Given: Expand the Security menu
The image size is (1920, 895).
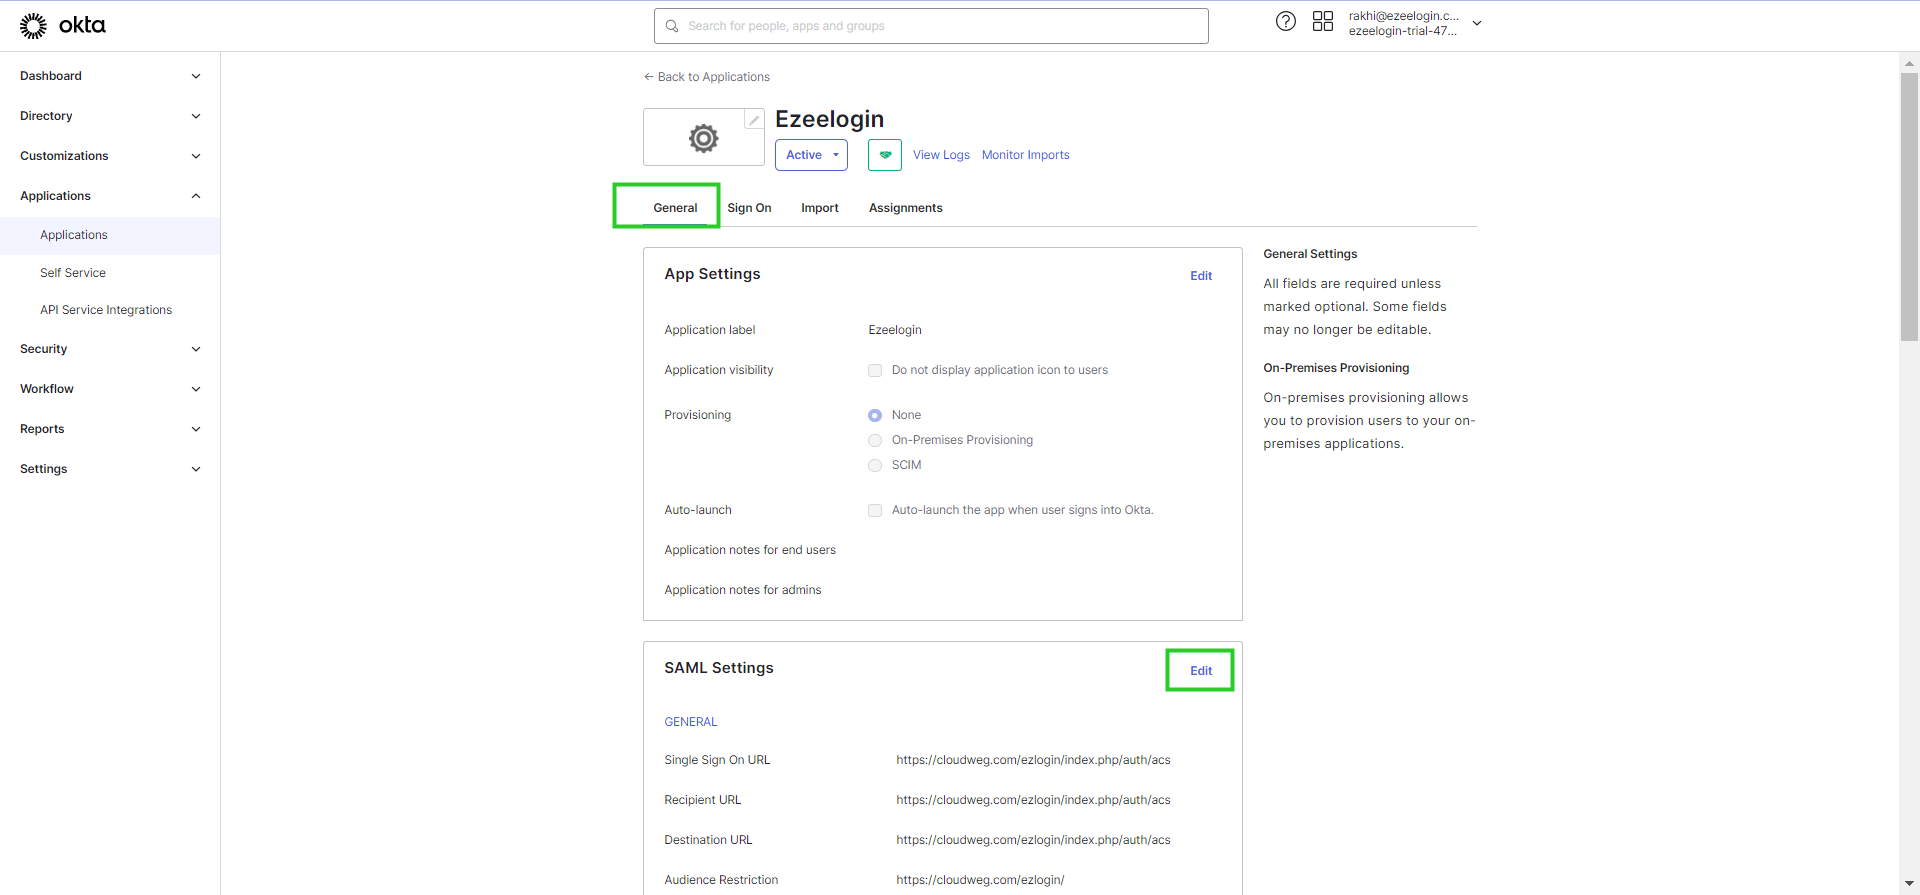Looking at the screenshot, I should 110,349.
